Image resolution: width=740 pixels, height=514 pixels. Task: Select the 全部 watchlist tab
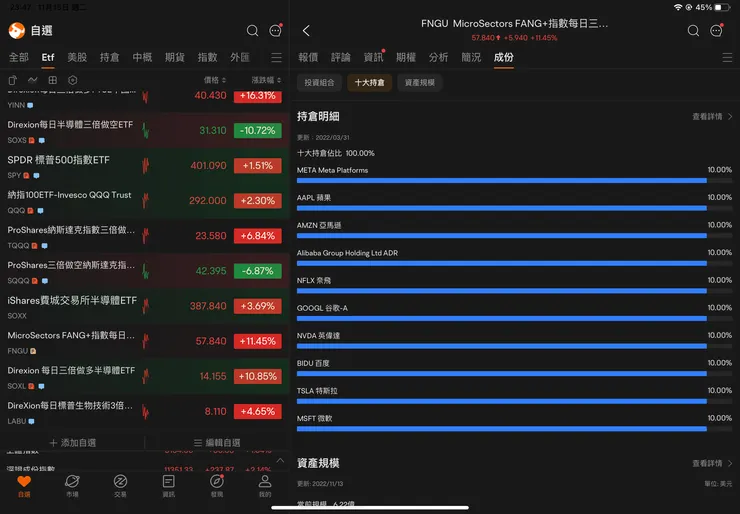click(x=19, y=58)
